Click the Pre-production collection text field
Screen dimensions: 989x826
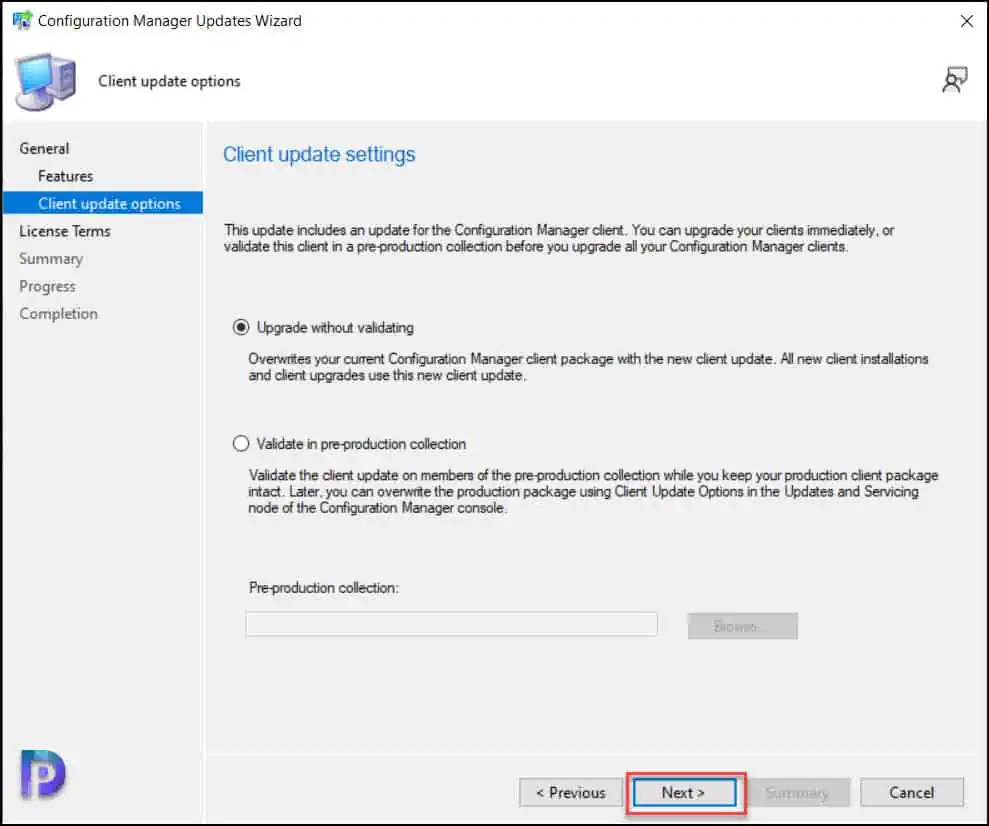452,625
